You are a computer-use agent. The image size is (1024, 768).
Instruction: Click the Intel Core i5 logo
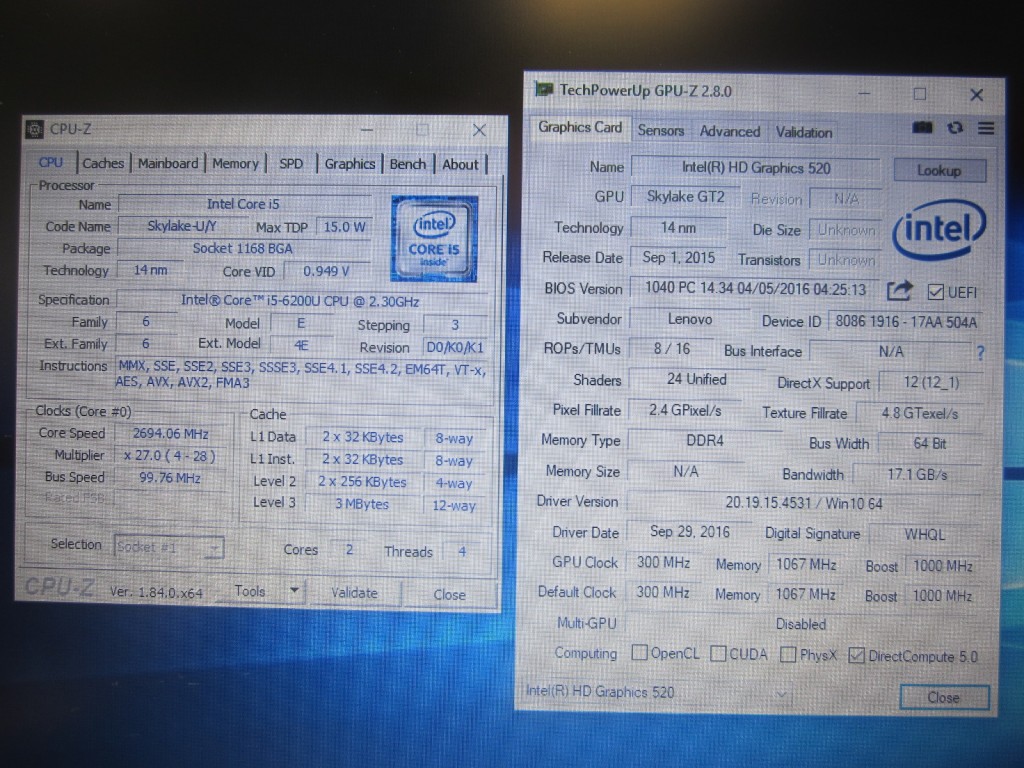pyautogui.click(x=434, y=239)
